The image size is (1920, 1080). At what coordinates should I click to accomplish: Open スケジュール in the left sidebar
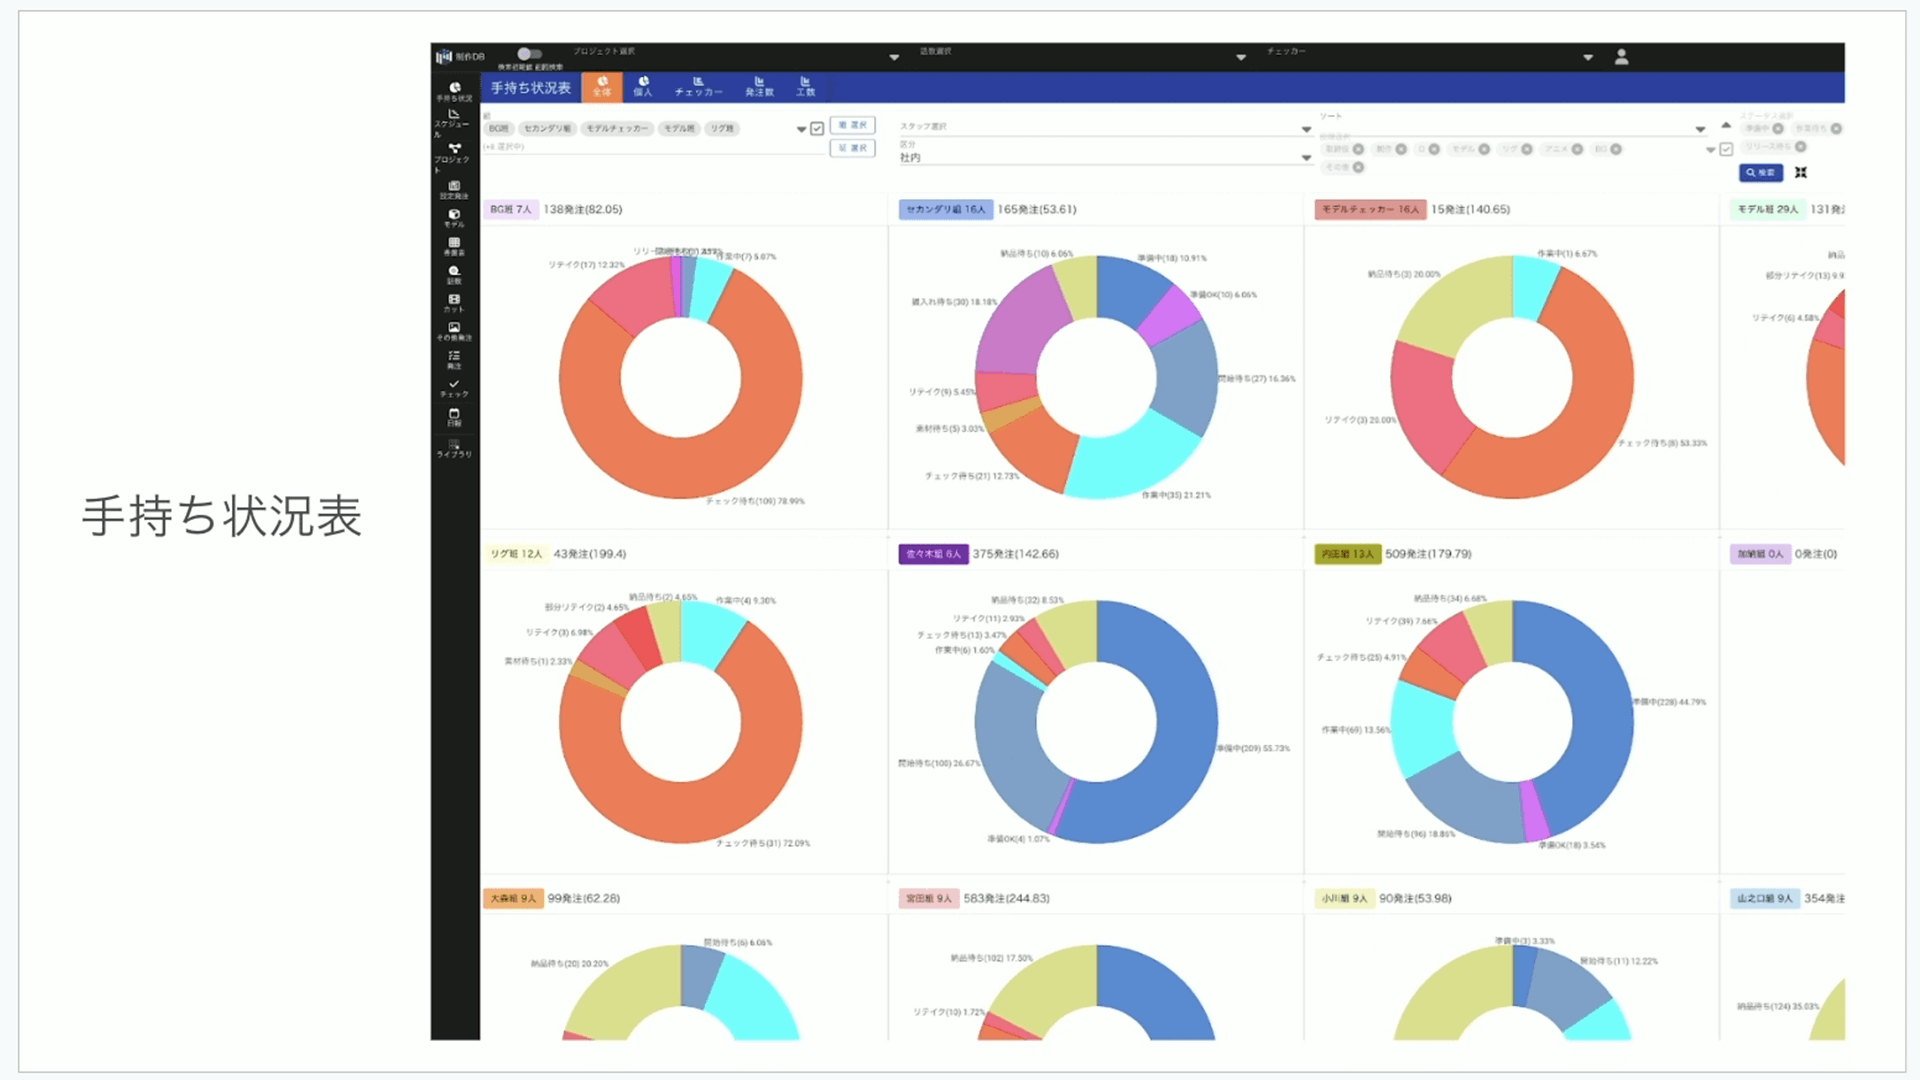pyautogui.click(x=454, y=123)
